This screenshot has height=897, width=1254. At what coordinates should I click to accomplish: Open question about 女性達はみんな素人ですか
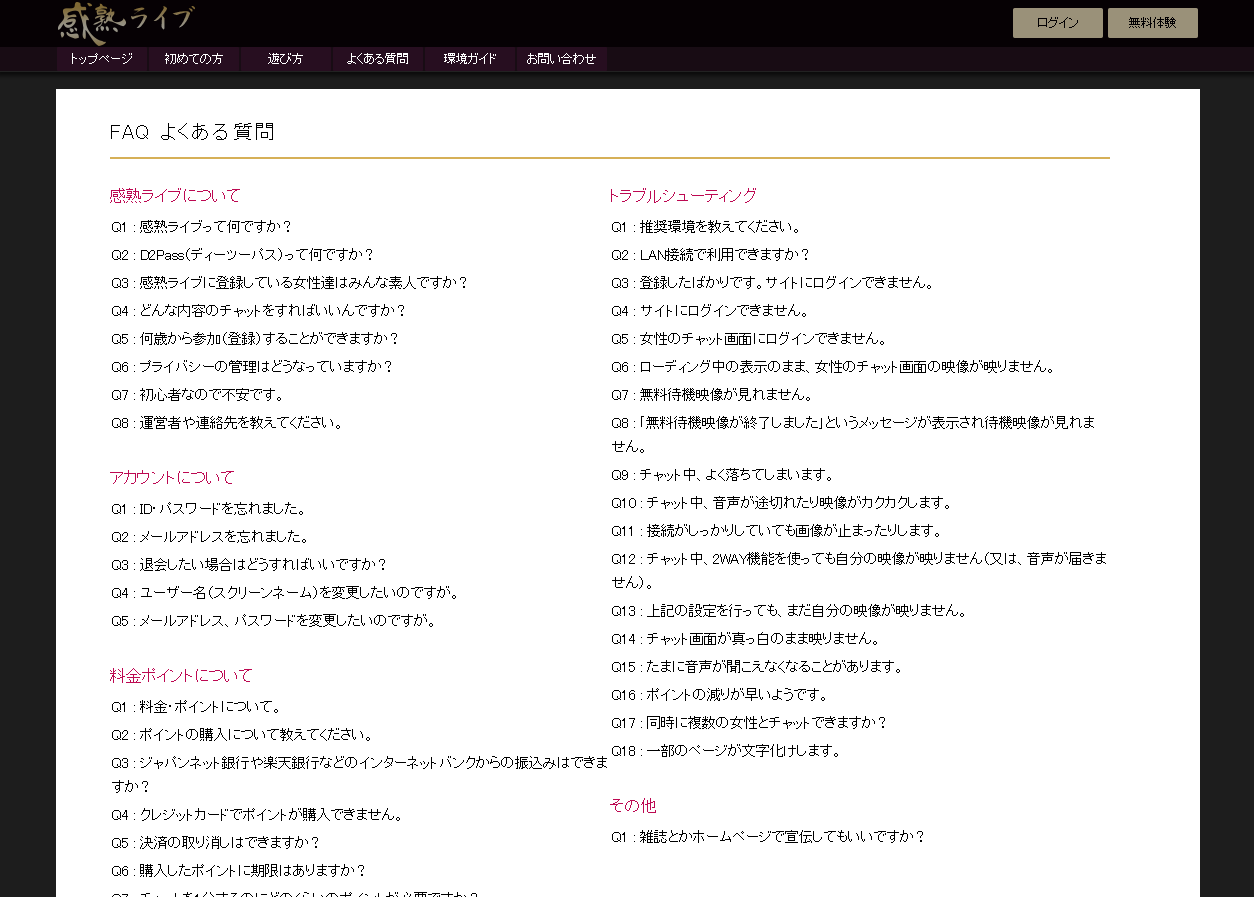click(290, 283)
